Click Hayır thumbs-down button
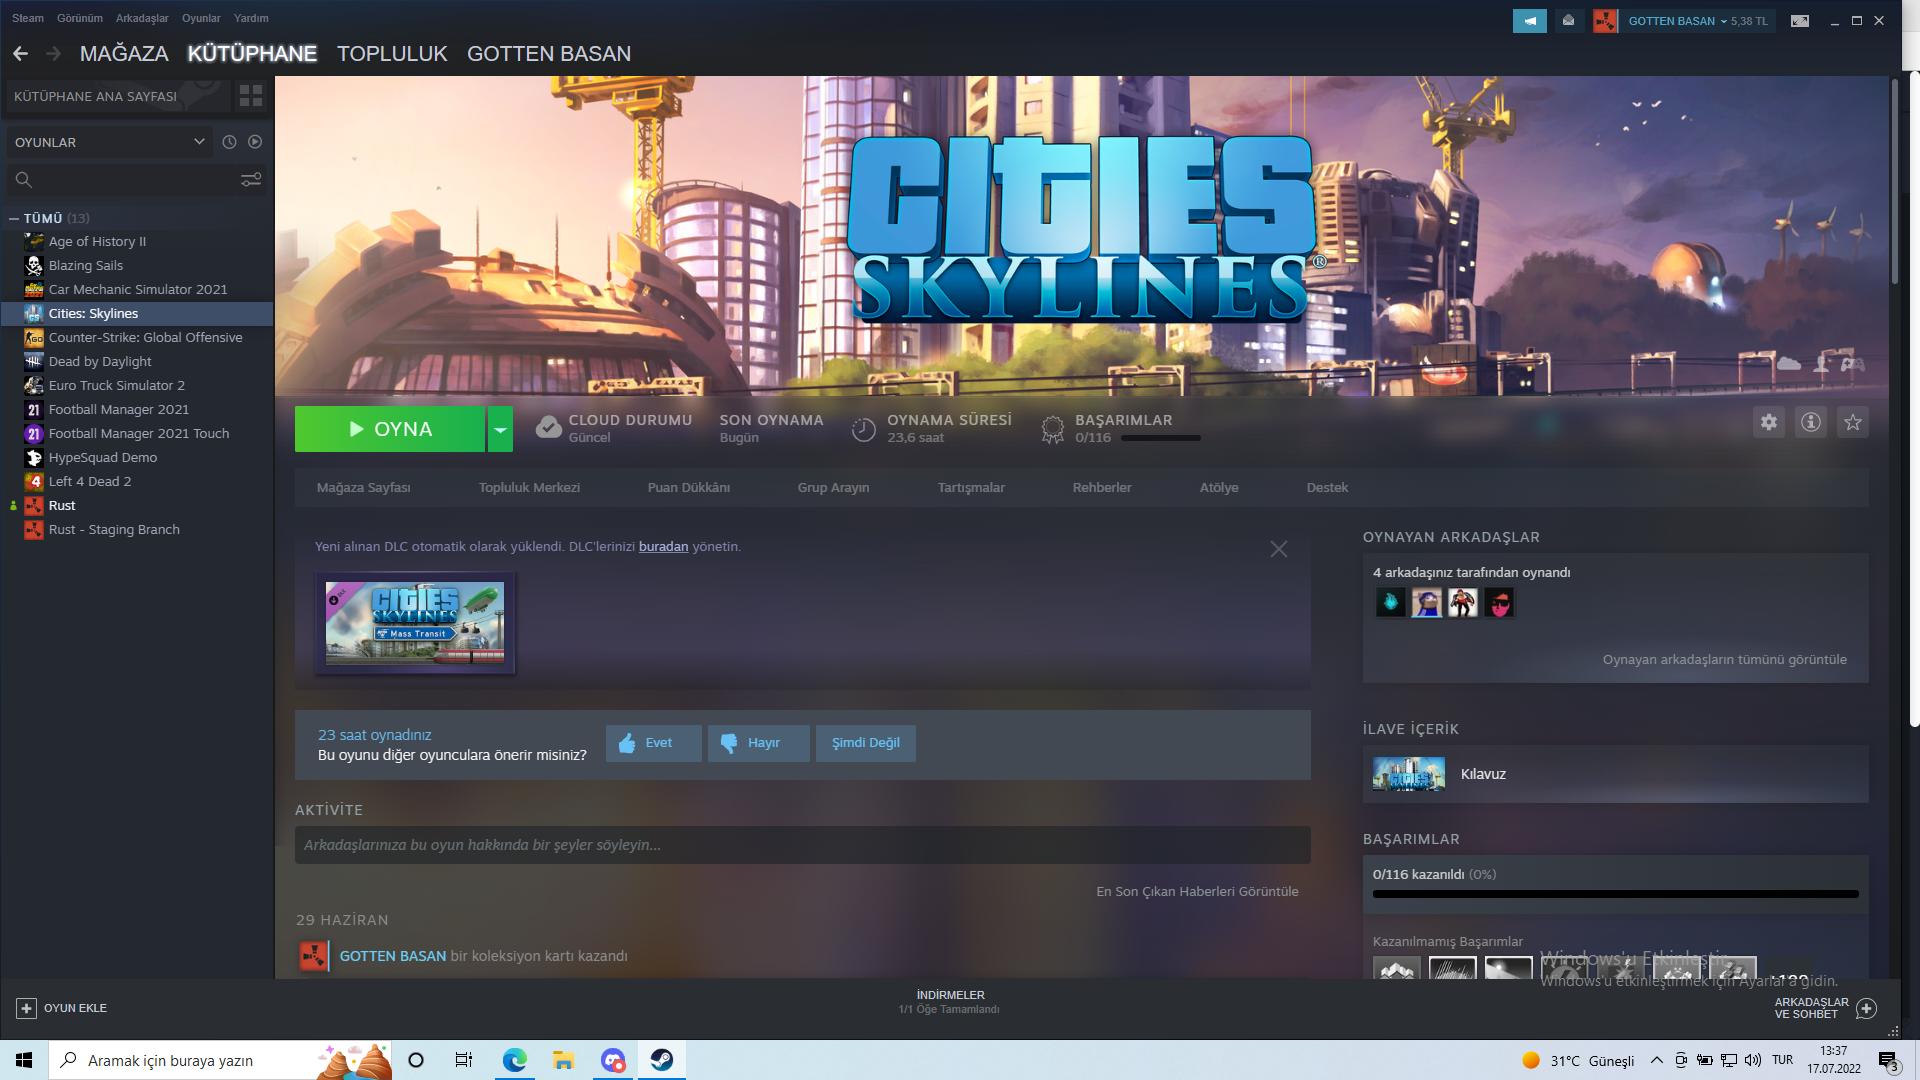 pyautogui.click(x=759, y=743)
